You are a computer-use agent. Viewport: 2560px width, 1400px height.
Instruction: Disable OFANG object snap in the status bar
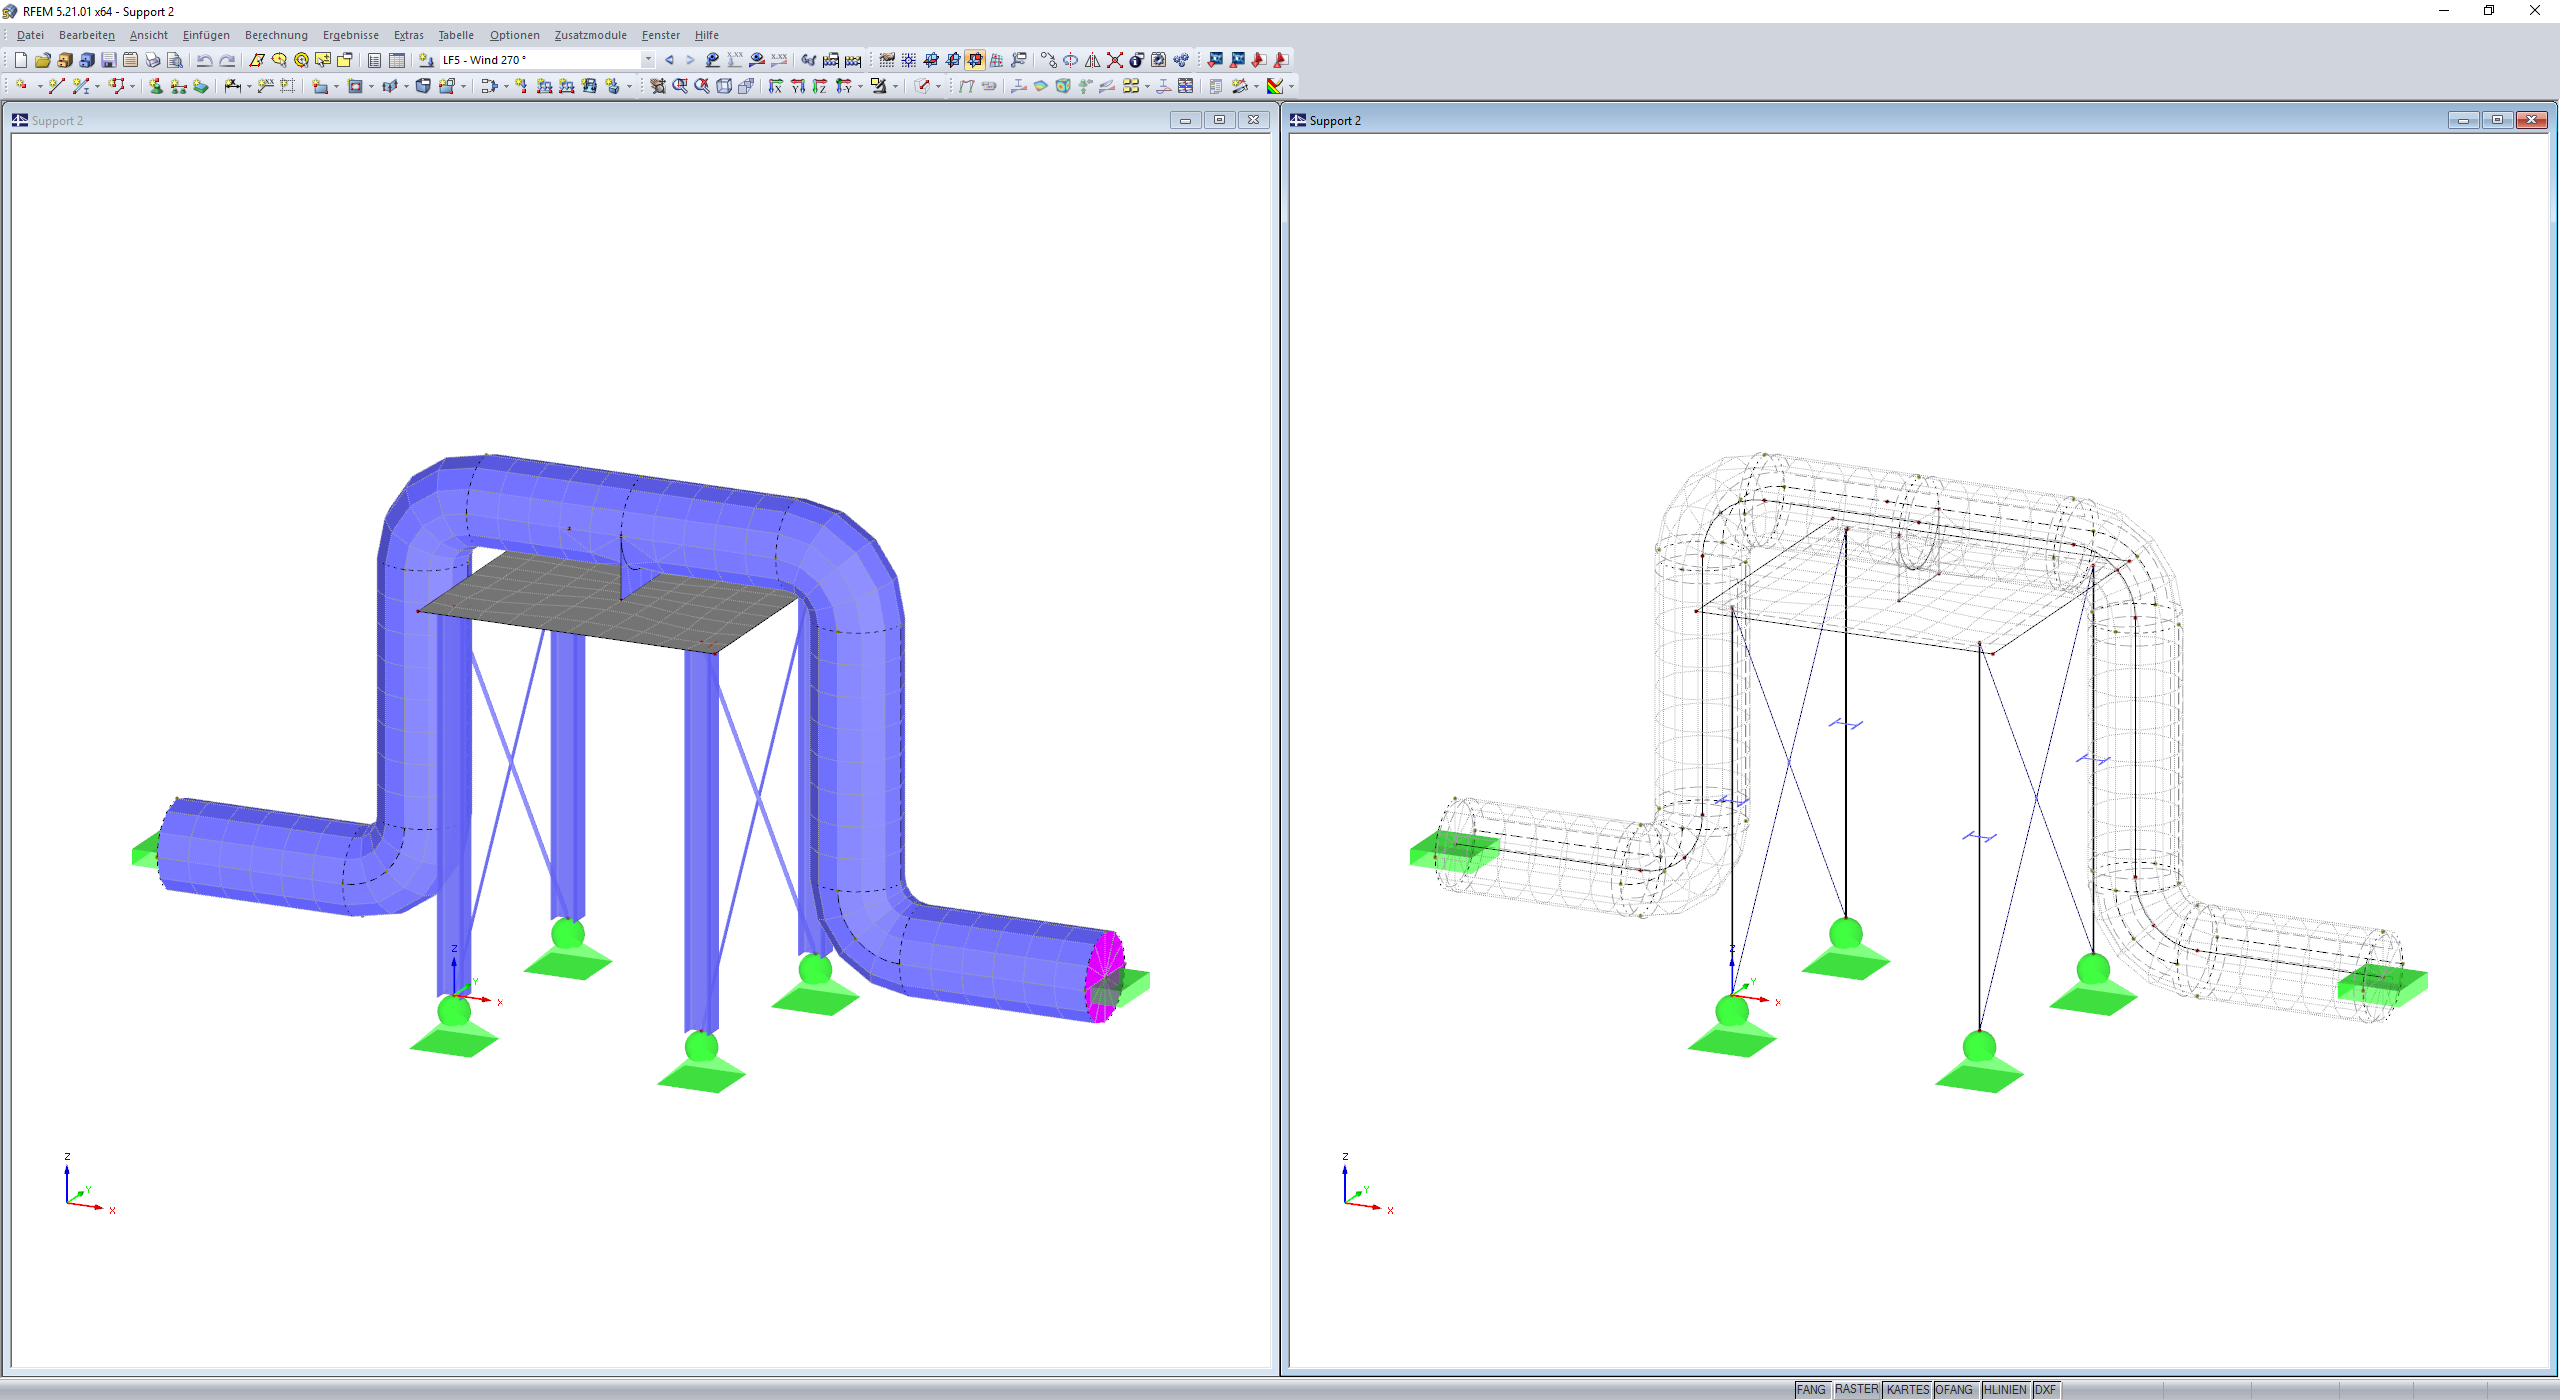tap(1954, 1389)
